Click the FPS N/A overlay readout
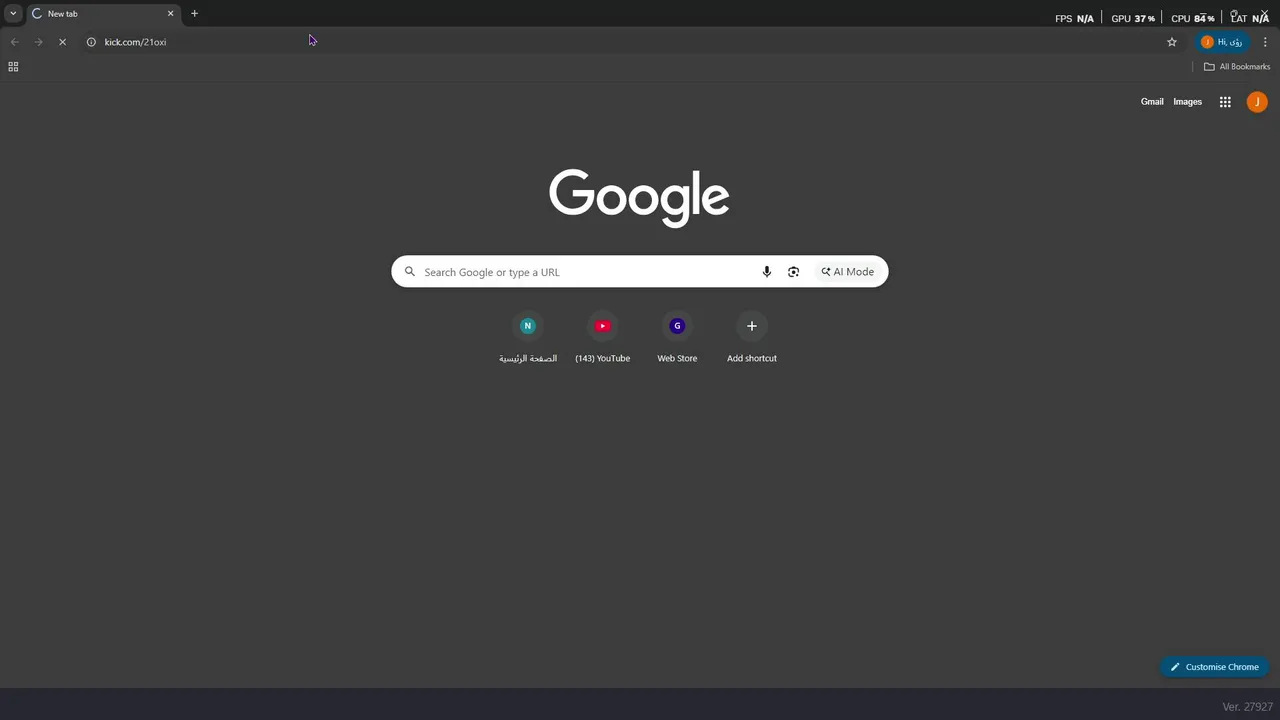This screenshot has height=720, width=1280. pyautogui.click(x=1074, y=18)
